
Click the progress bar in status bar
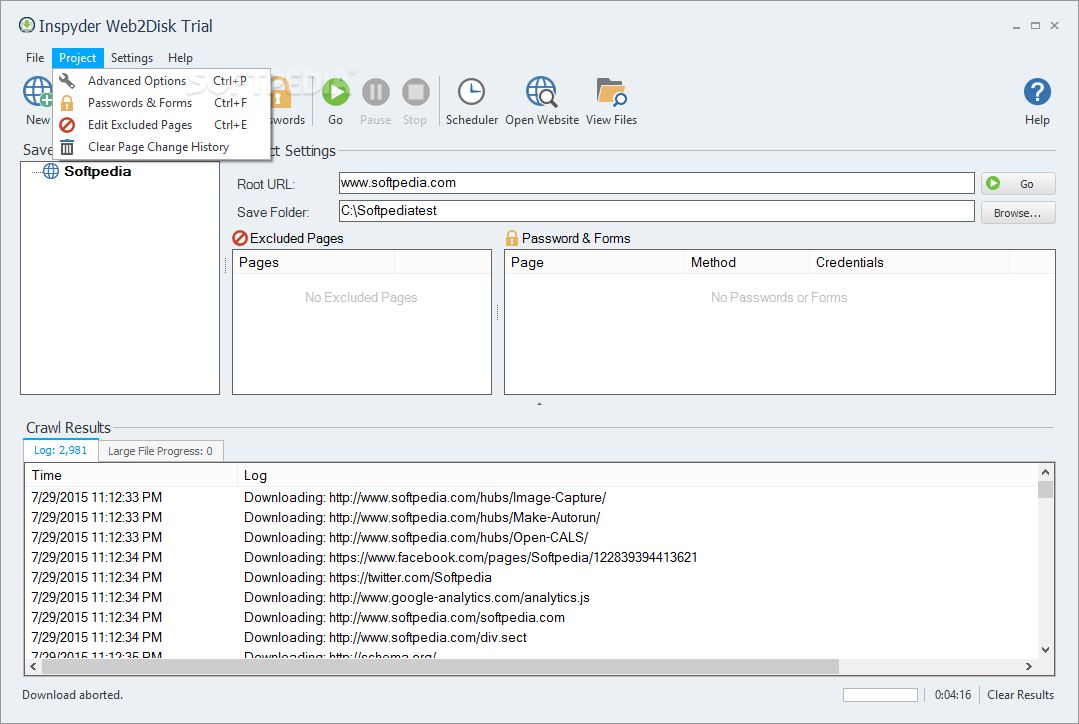(x=880, y=695)
